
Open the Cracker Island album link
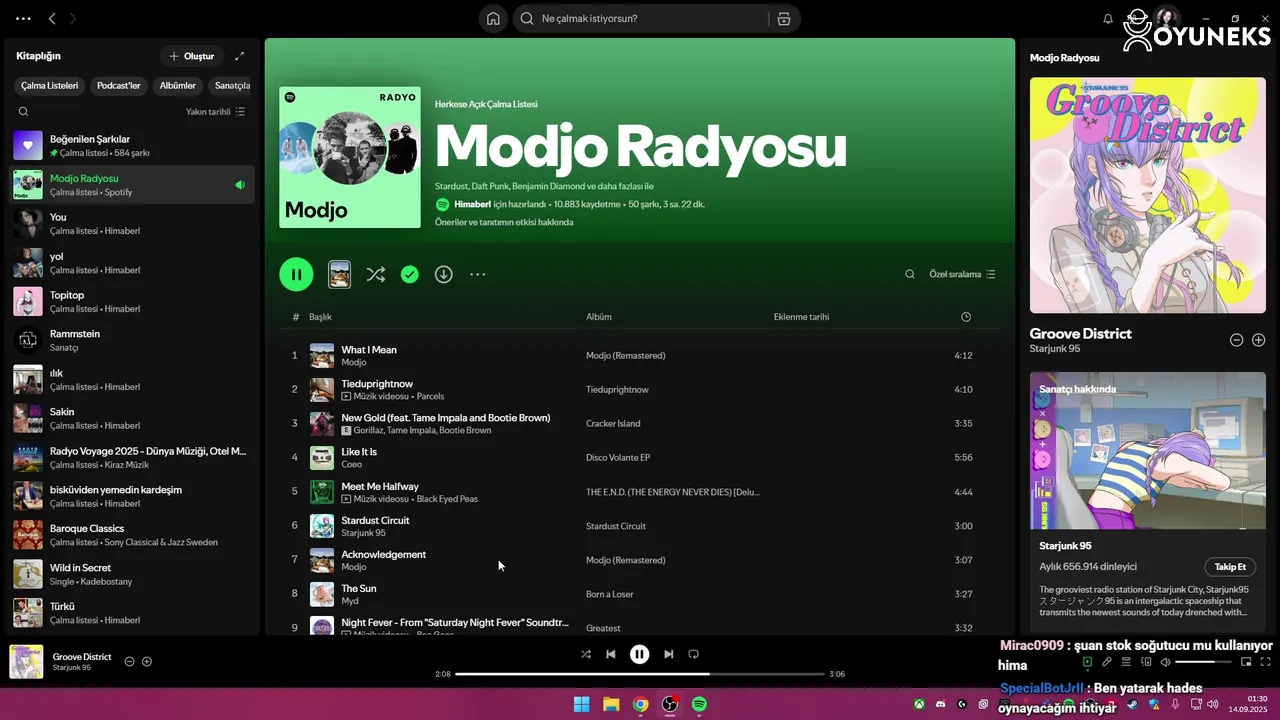click(613, 424)
